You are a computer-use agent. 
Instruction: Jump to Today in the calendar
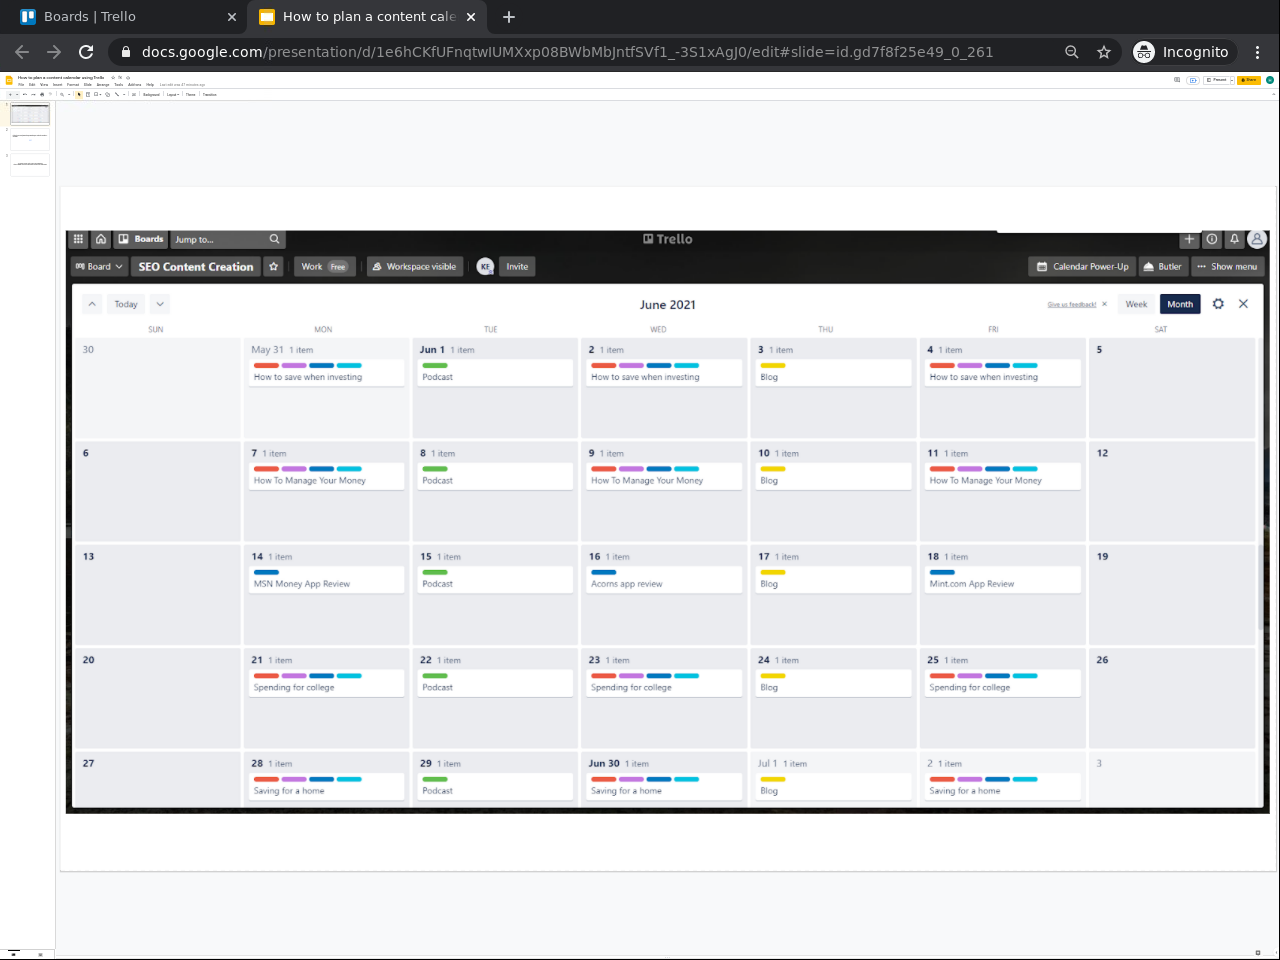tap(126, 304)
